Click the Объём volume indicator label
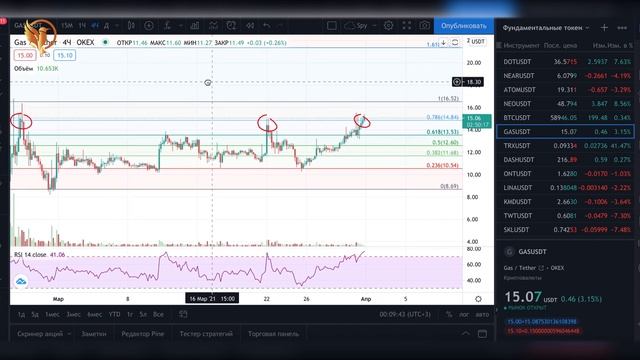Image resolution: width=640 pixels, height=360 pixels. pos(23,69)
